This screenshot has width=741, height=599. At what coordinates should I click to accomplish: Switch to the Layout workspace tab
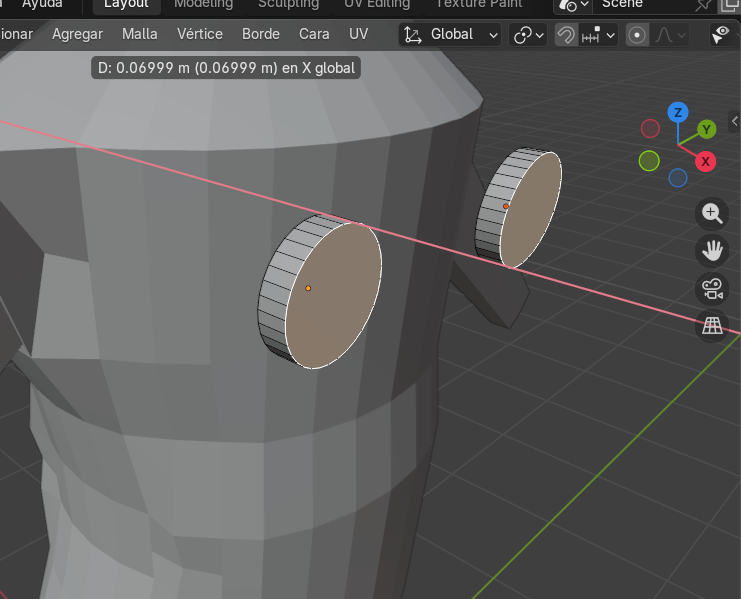coord(126,5)
